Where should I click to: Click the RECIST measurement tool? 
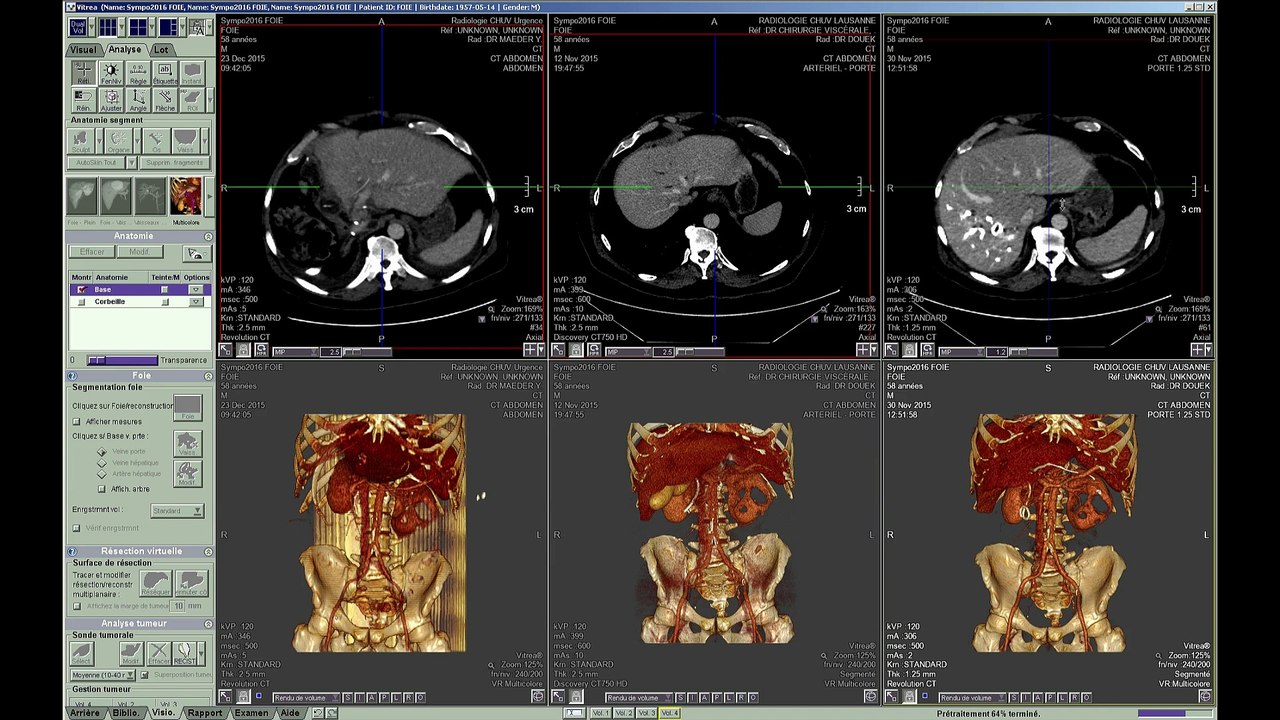185,654
